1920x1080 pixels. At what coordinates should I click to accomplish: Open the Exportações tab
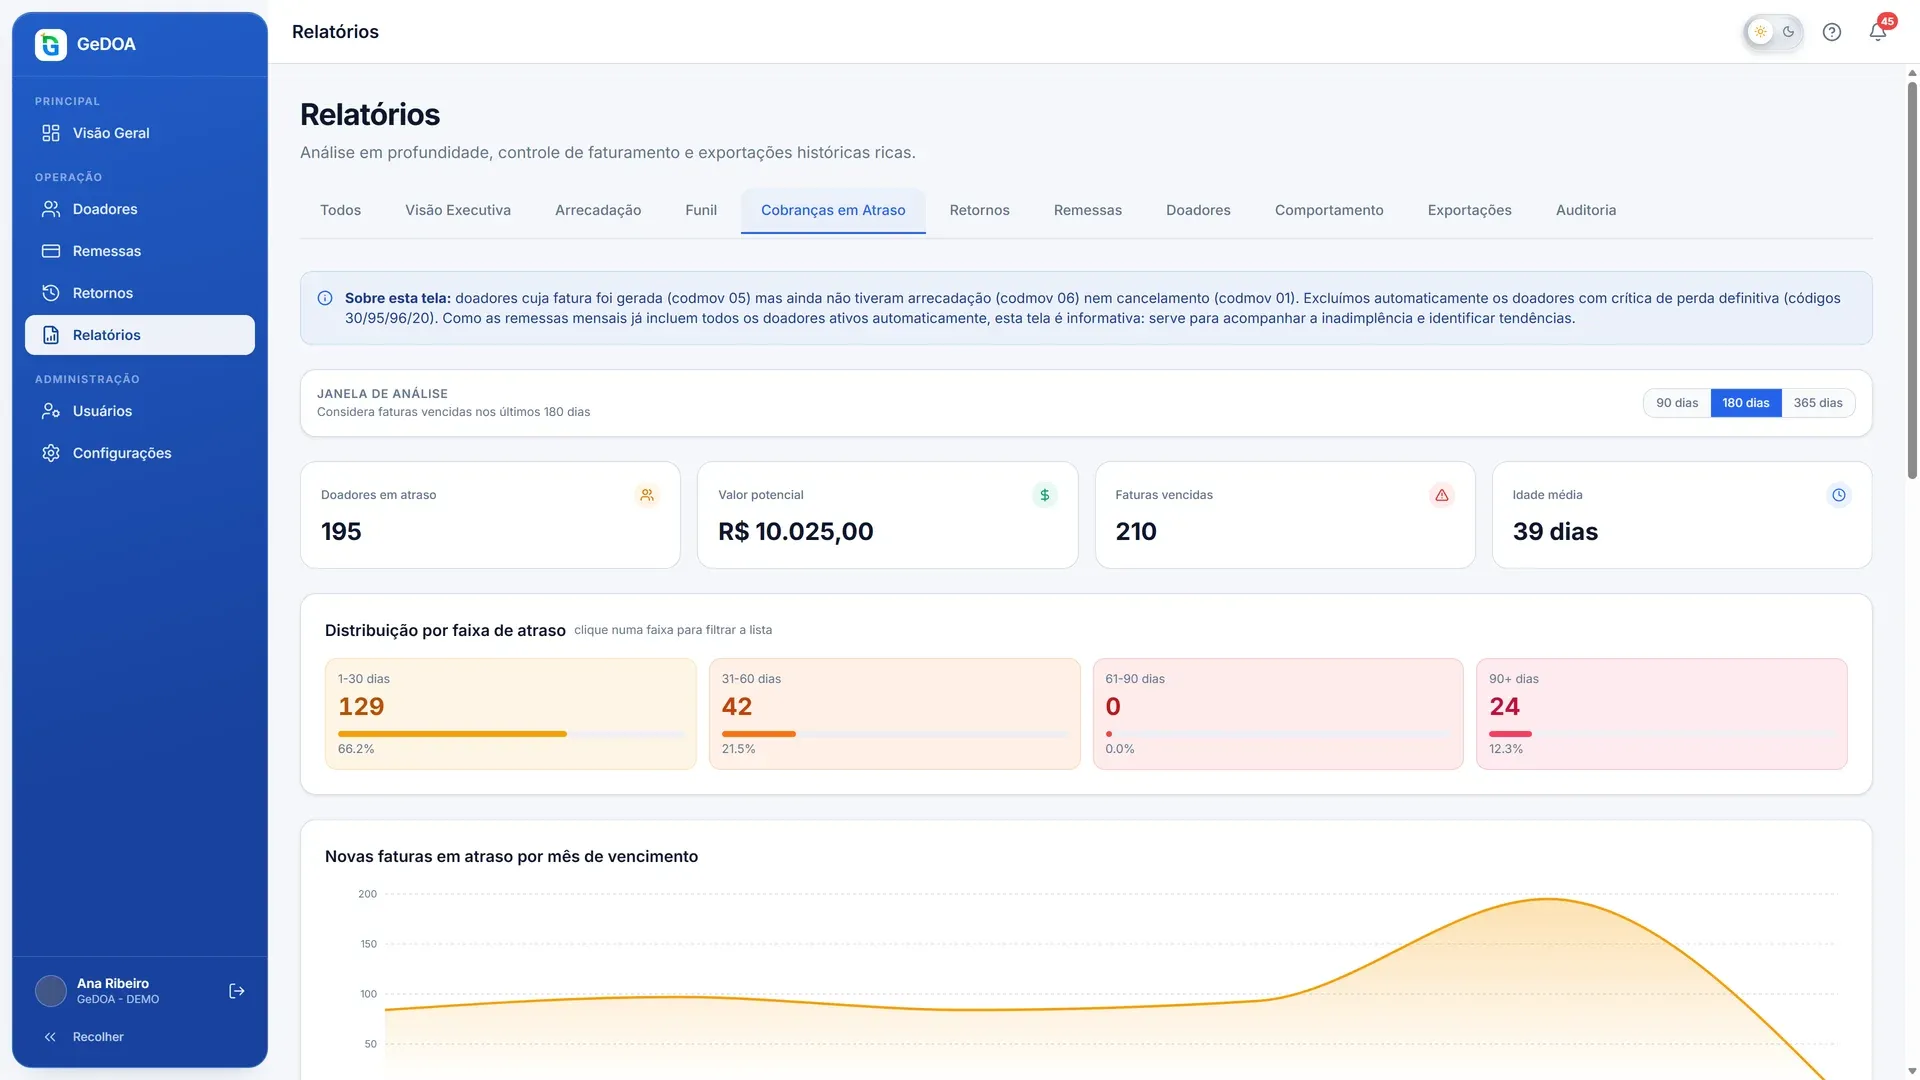click(x=1469, y=210)
